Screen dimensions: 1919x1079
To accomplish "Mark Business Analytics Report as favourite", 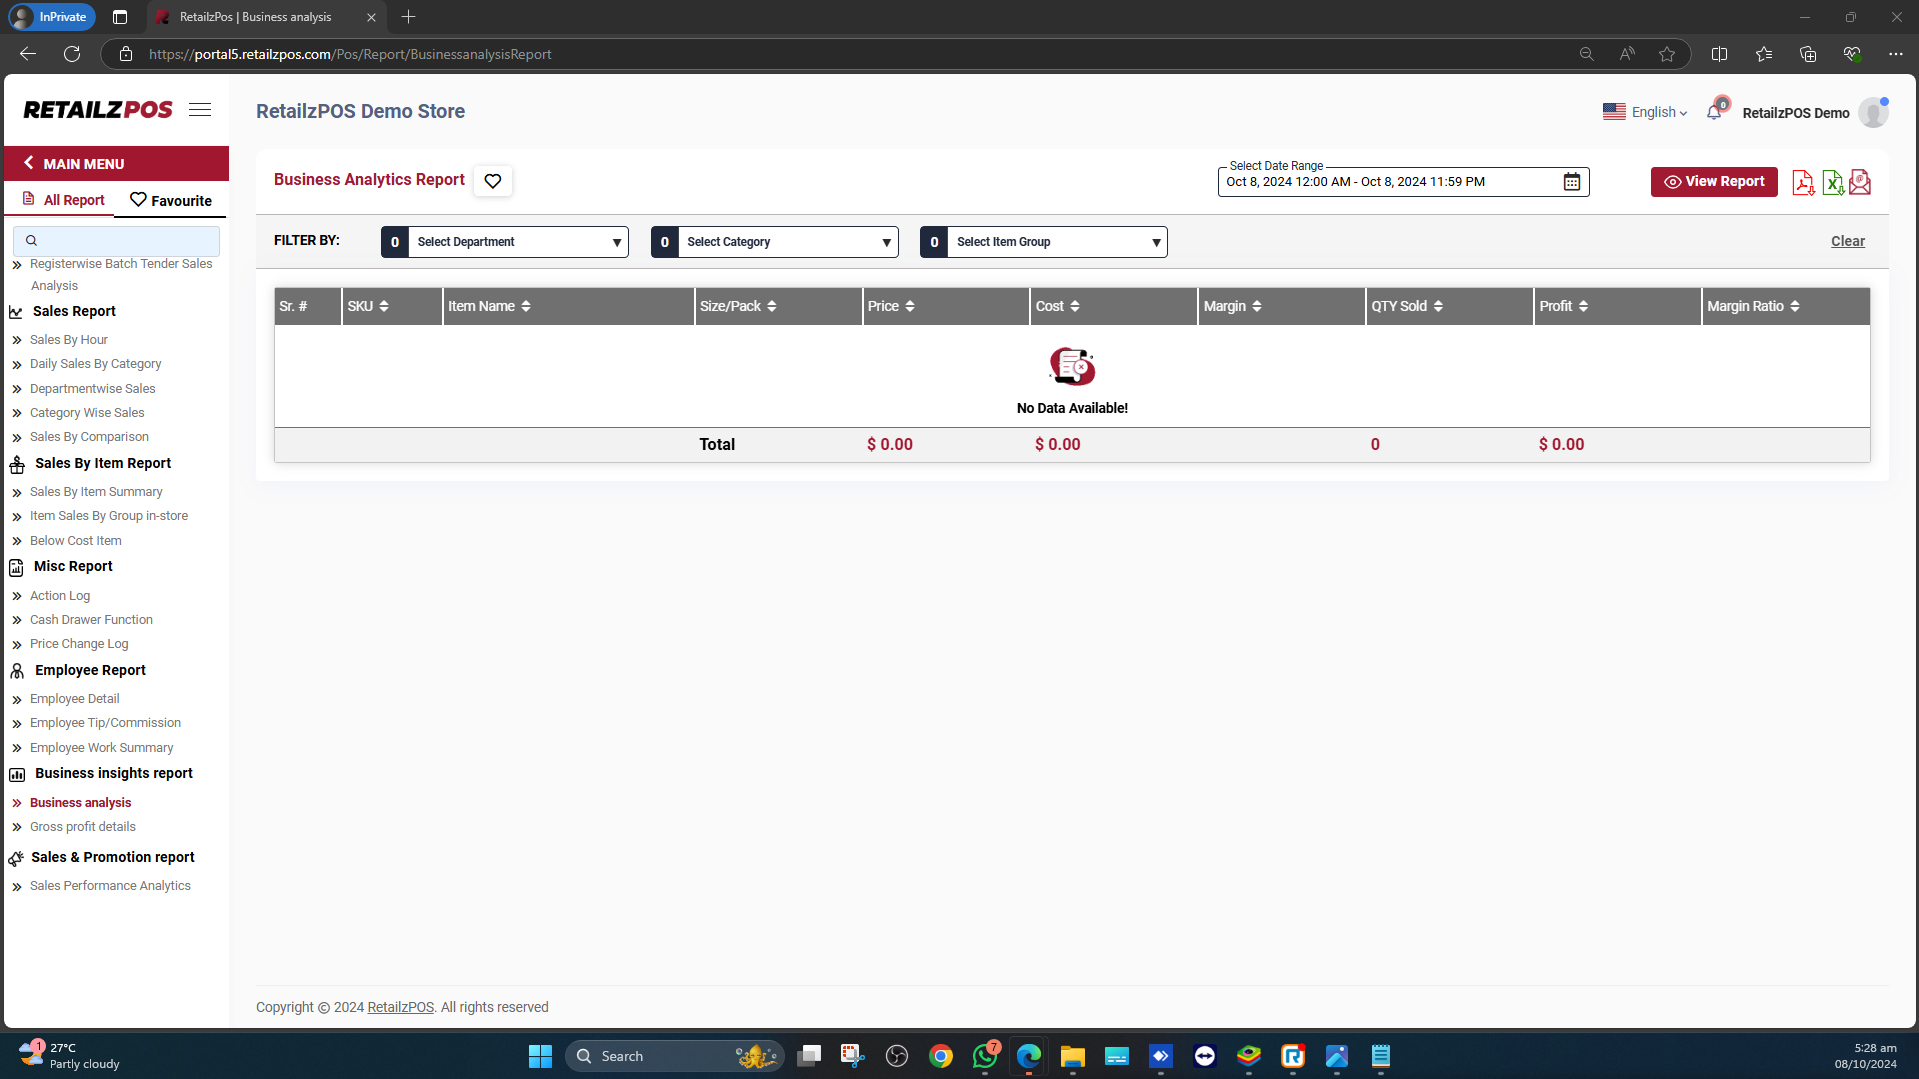I will (x=493, y=181).
